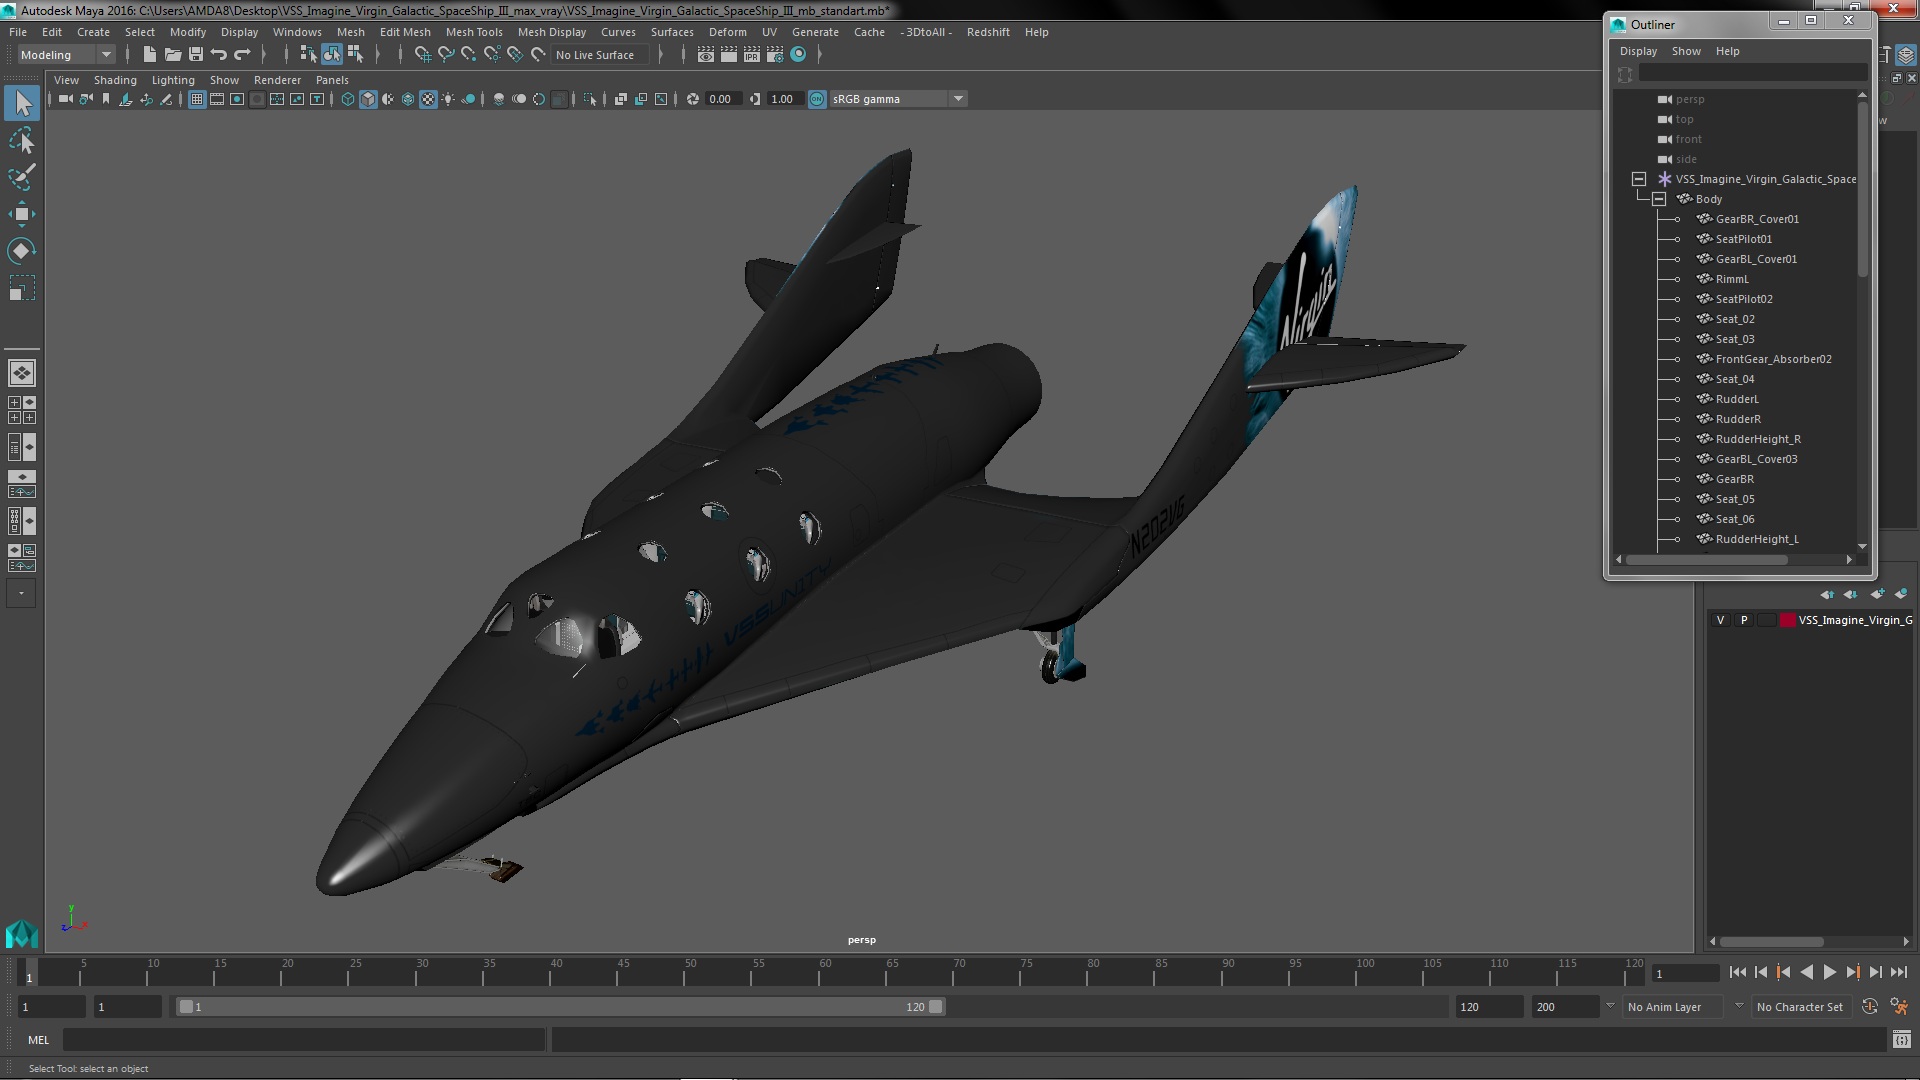Image resolution: width=1920 pixels, height=1080 pixels.
Task: Play the animation forwards
Action: [1829, 972]
